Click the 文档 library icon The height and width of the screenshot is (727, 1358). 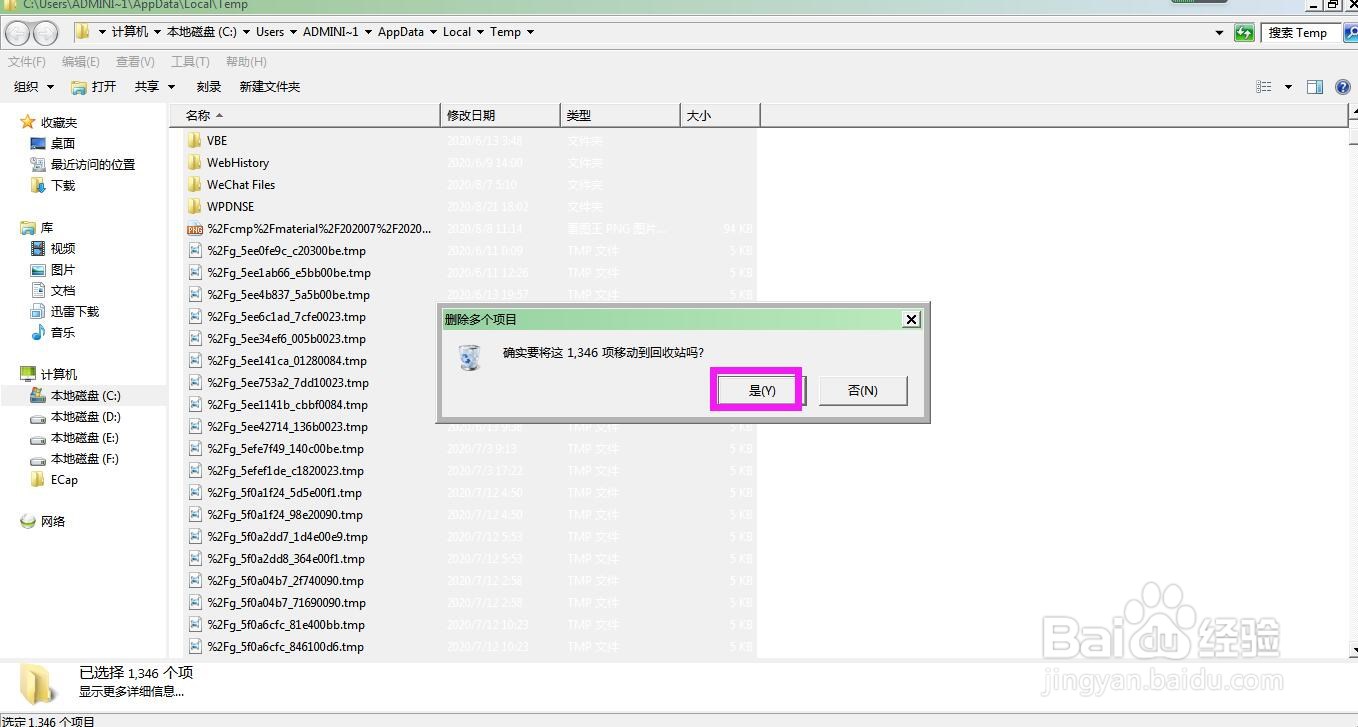(38, 290)
